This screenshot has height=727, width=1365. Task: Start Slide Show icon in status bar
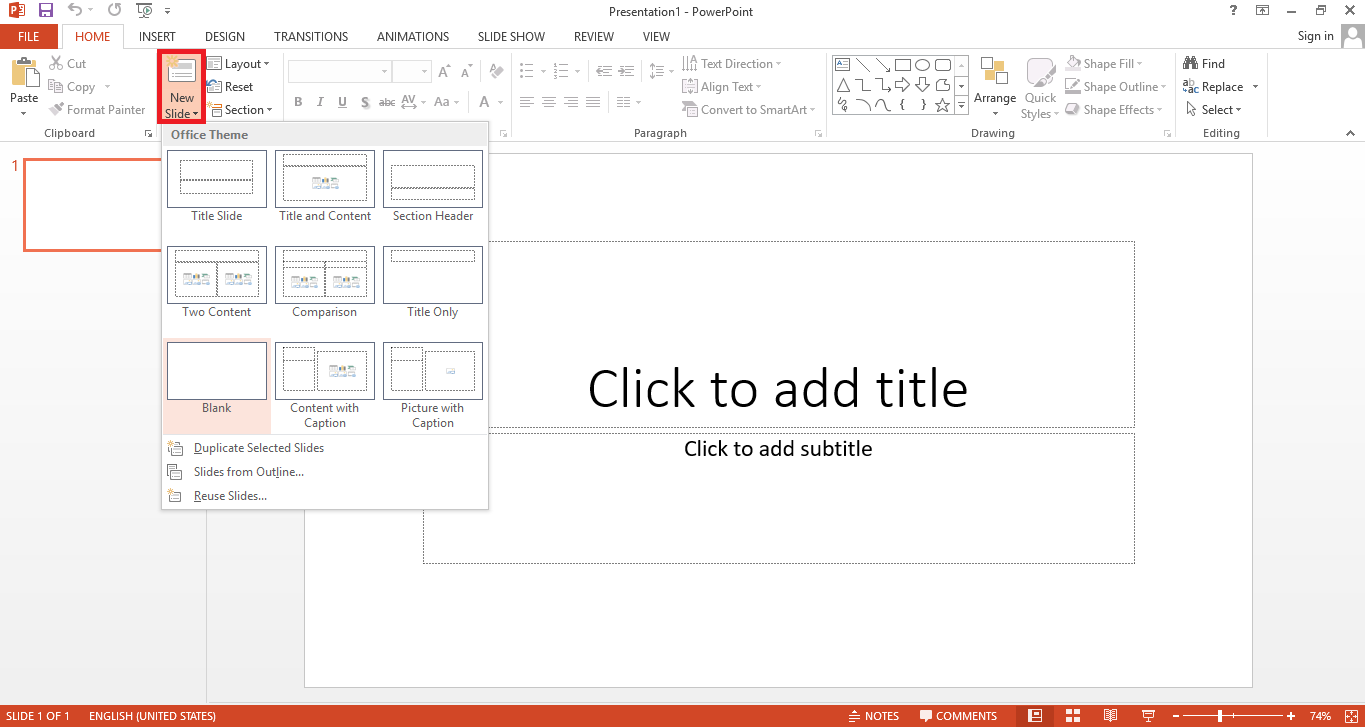click(1147, 716)
